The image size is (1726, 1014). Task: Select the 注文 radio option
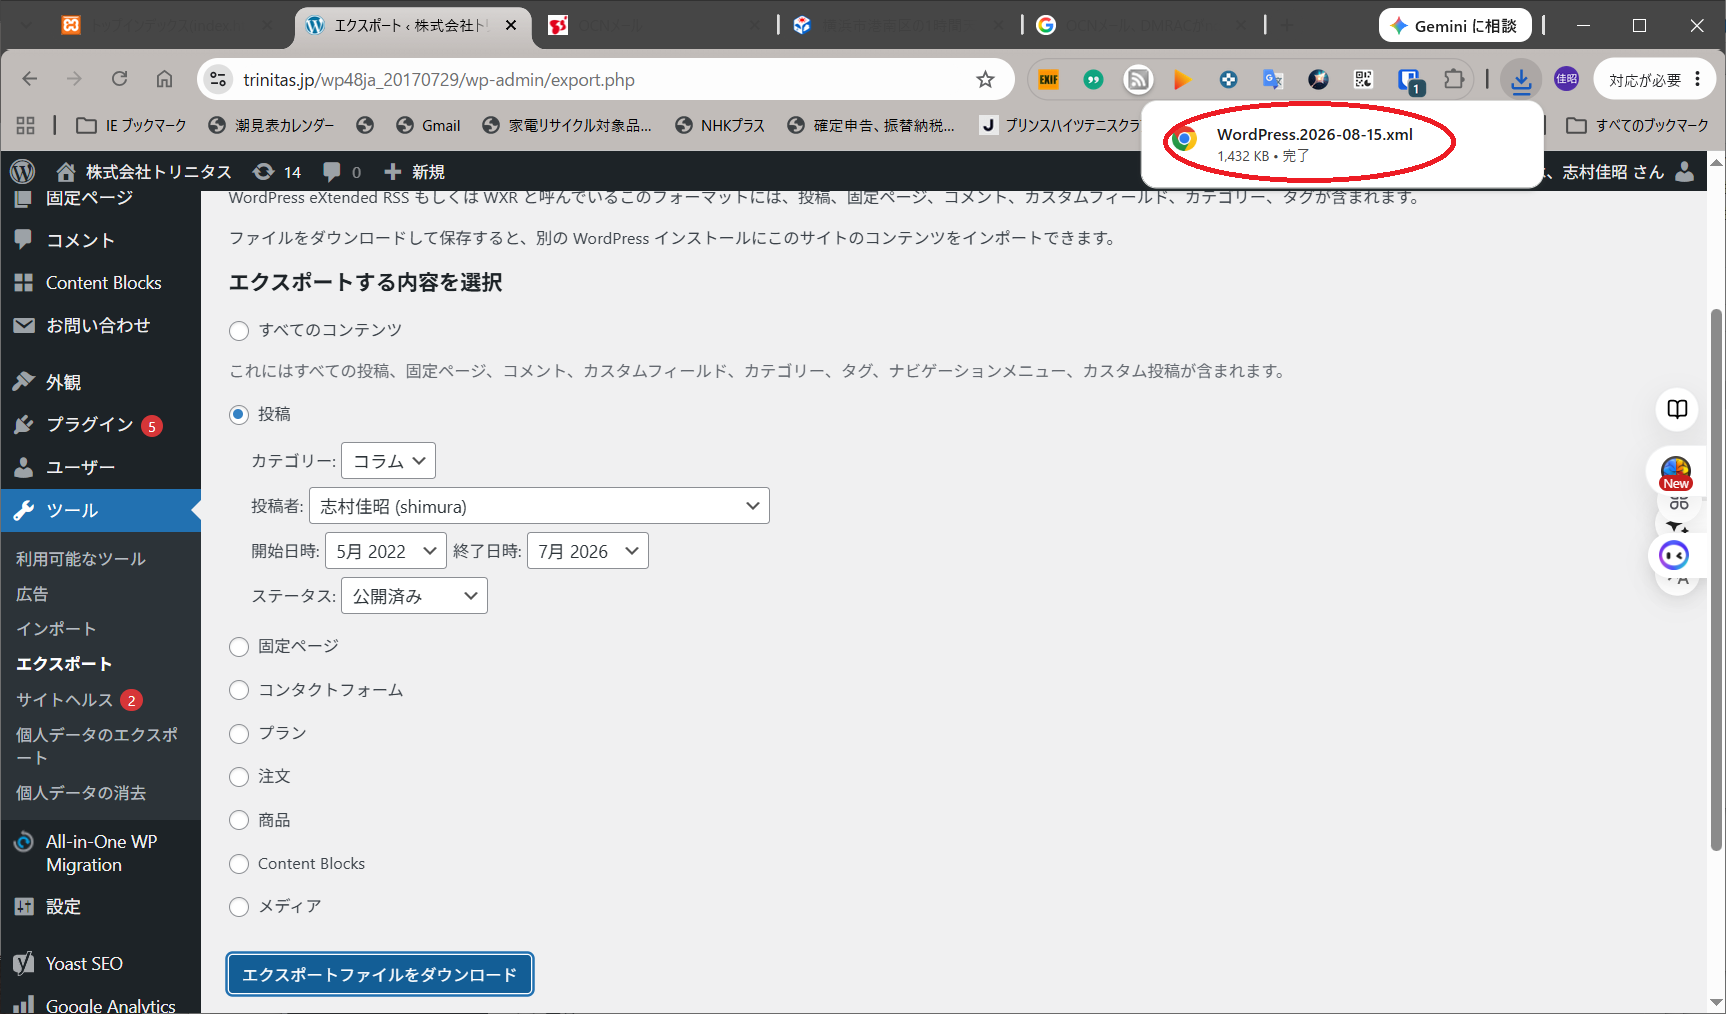239,777
